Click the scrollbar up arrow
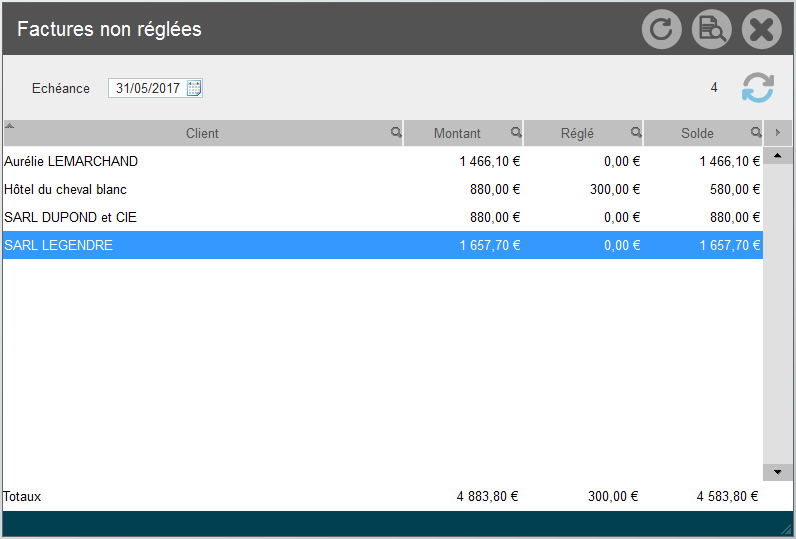The height and width of the screenshot is (539, 796). pyautogui.click(x=777, y=156)
